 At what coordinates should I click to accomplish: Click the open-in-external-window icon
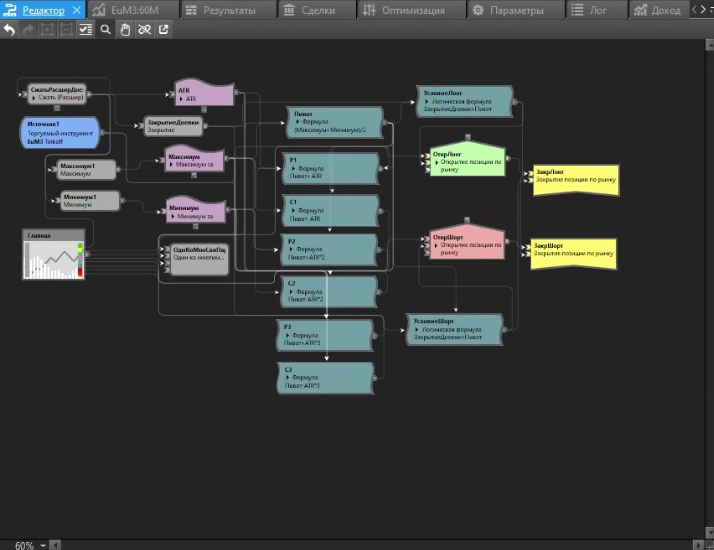coord(163,29)
